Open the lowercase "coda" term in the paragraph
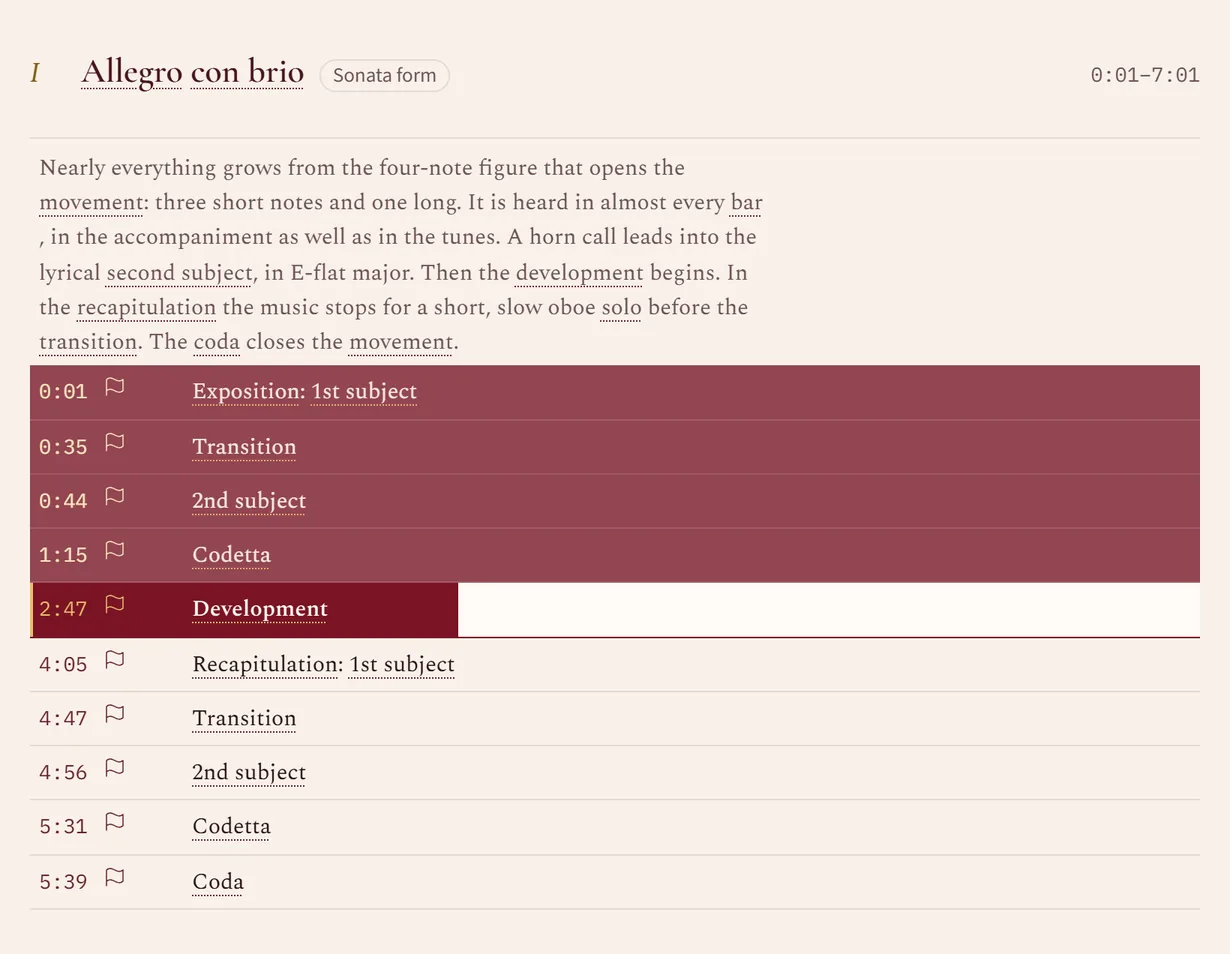 216,342
